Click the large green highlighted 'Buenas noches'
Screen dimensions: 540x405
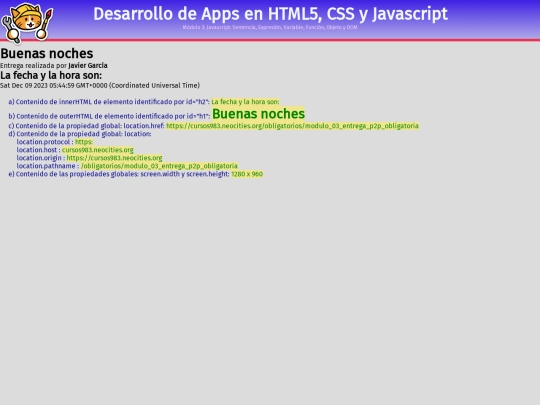258,114
